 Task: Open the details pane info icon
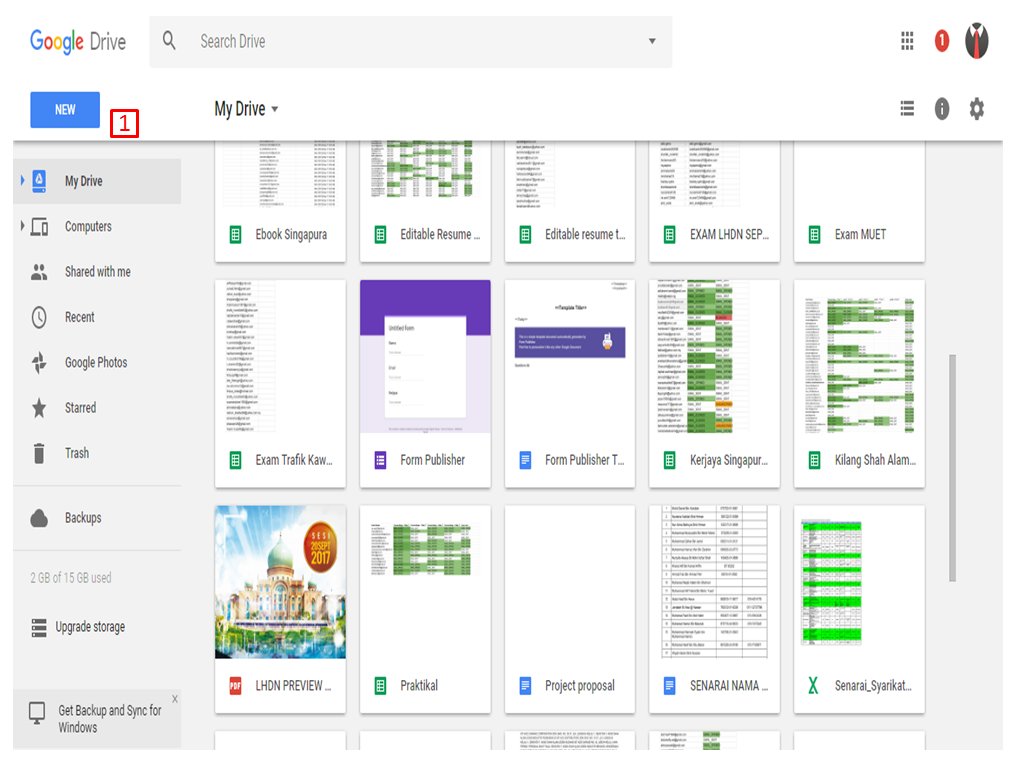coord(941,109)
